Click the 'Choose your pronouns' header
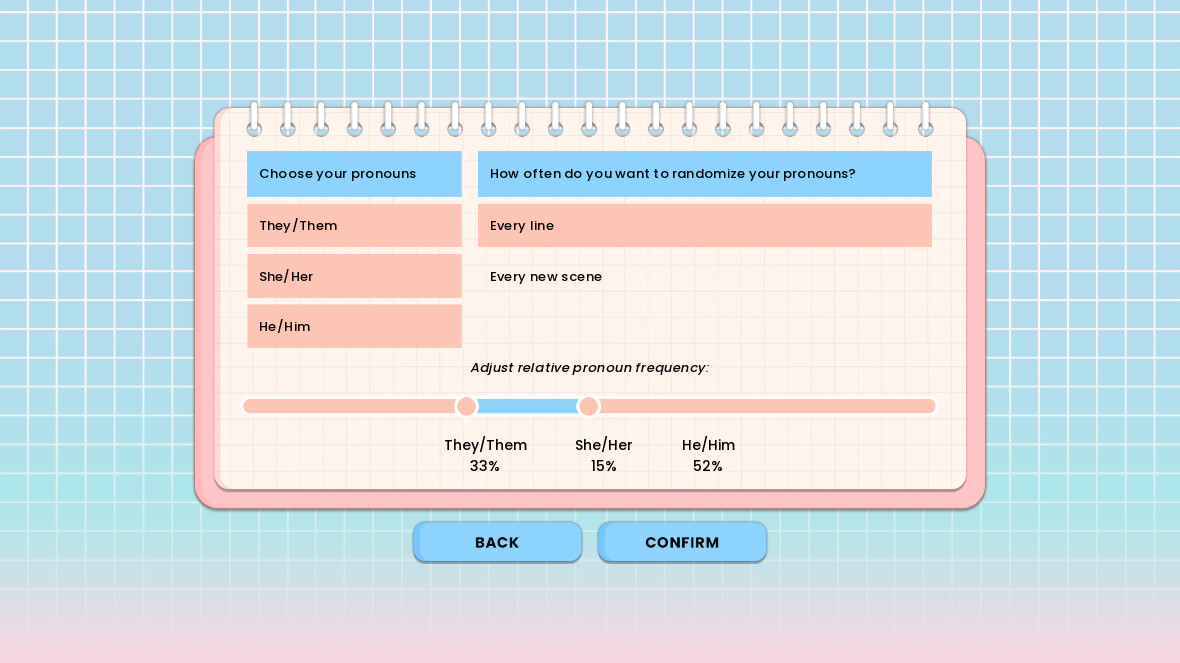 [x=354, y=174]
